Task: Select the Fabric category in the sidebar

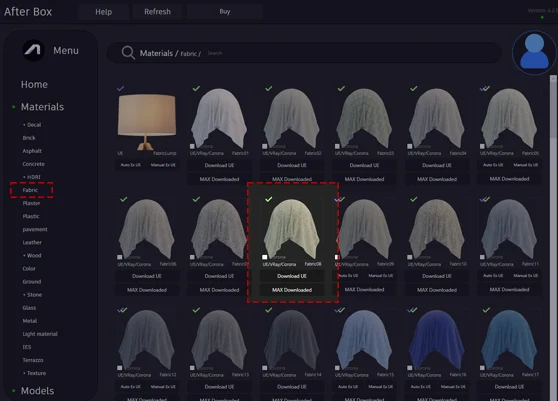Action: pos(30,190)
